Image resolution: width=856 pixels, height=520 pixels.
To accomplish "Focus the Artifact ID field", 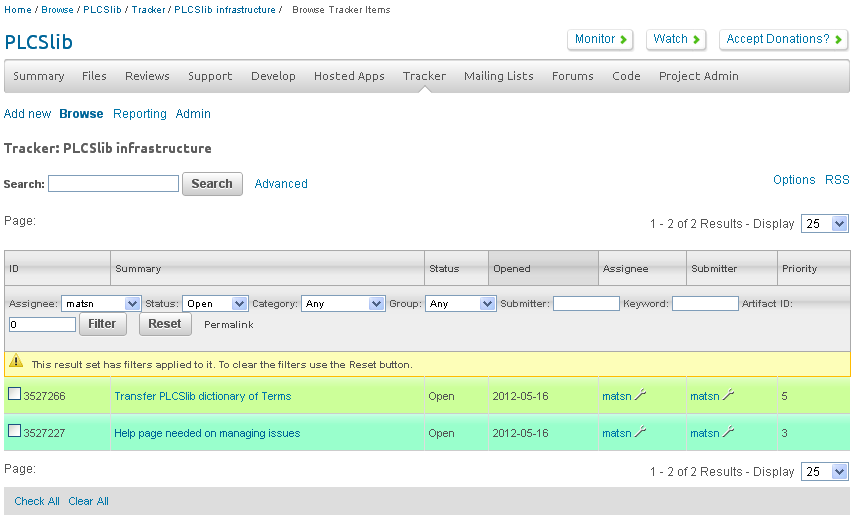I will point(43,324).
